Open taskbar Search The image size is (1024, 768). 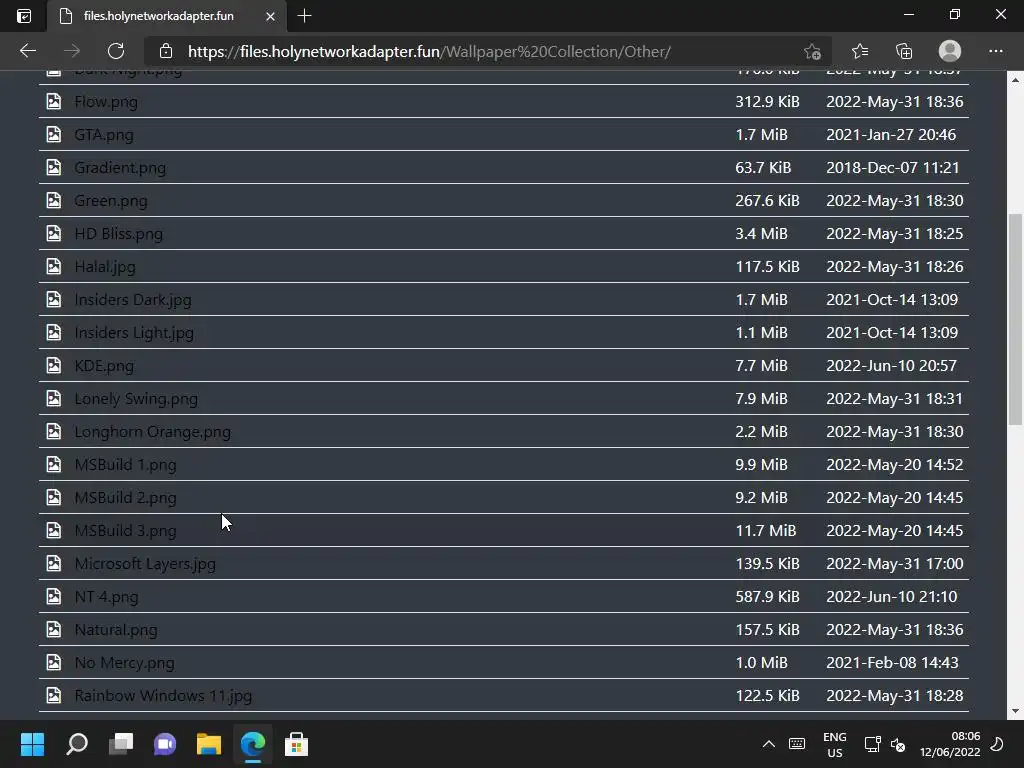77,744
